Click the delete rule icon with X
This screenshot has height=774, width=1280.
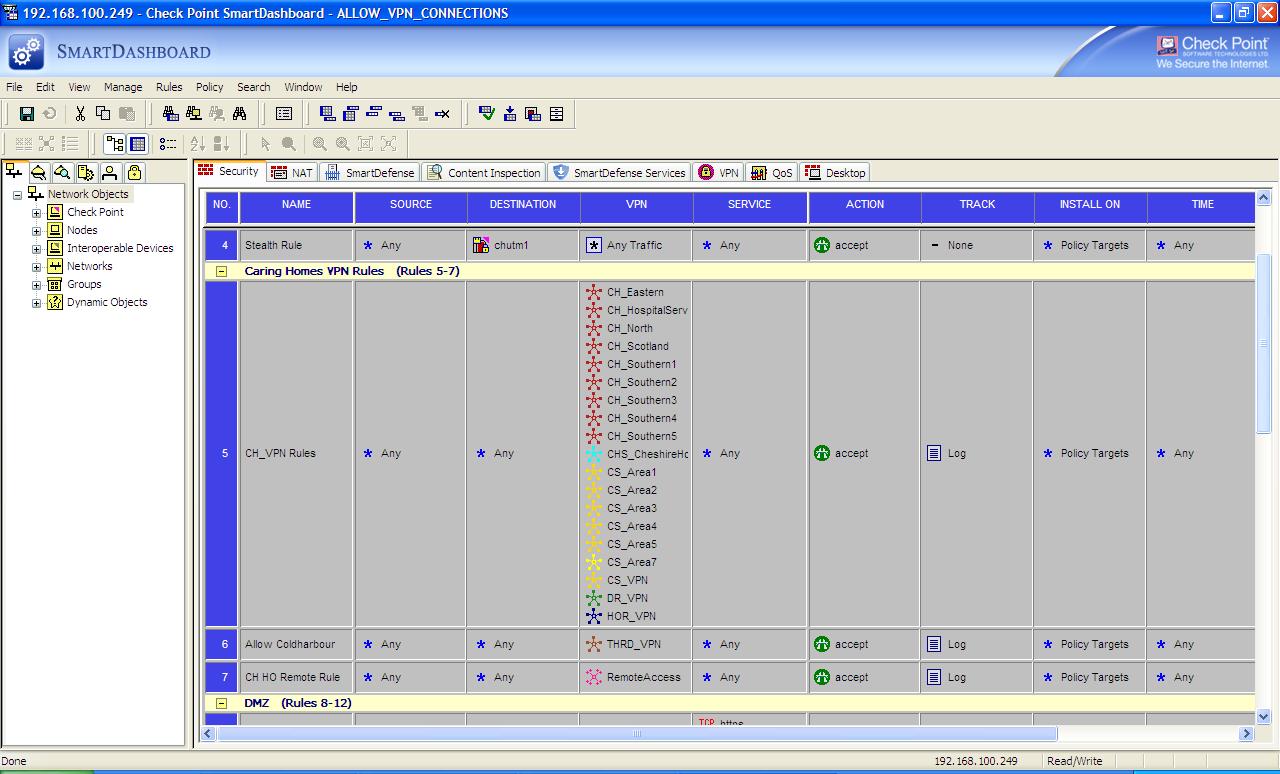[x=442, y=114]
